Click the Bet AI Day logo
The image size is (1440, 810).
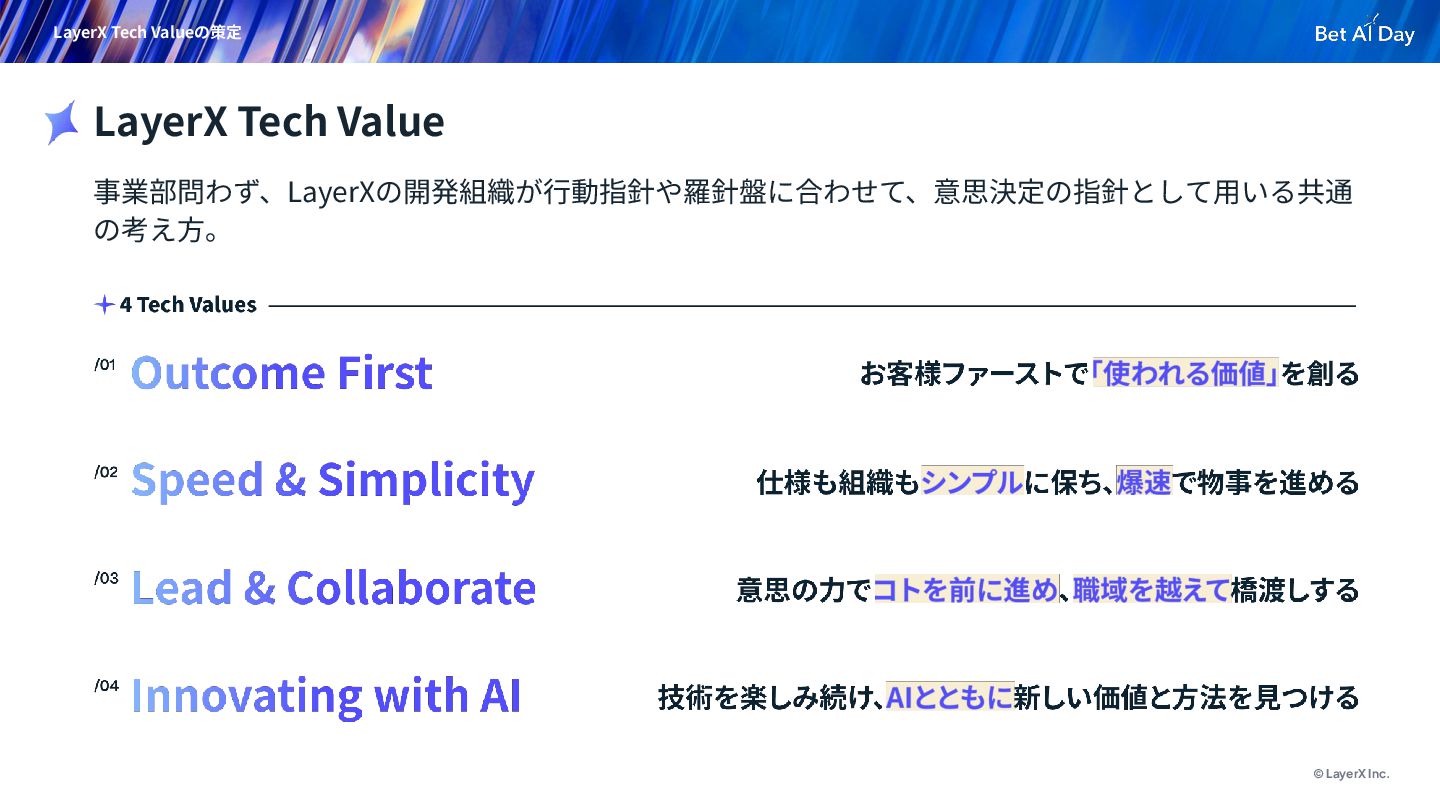[1364, 31]
